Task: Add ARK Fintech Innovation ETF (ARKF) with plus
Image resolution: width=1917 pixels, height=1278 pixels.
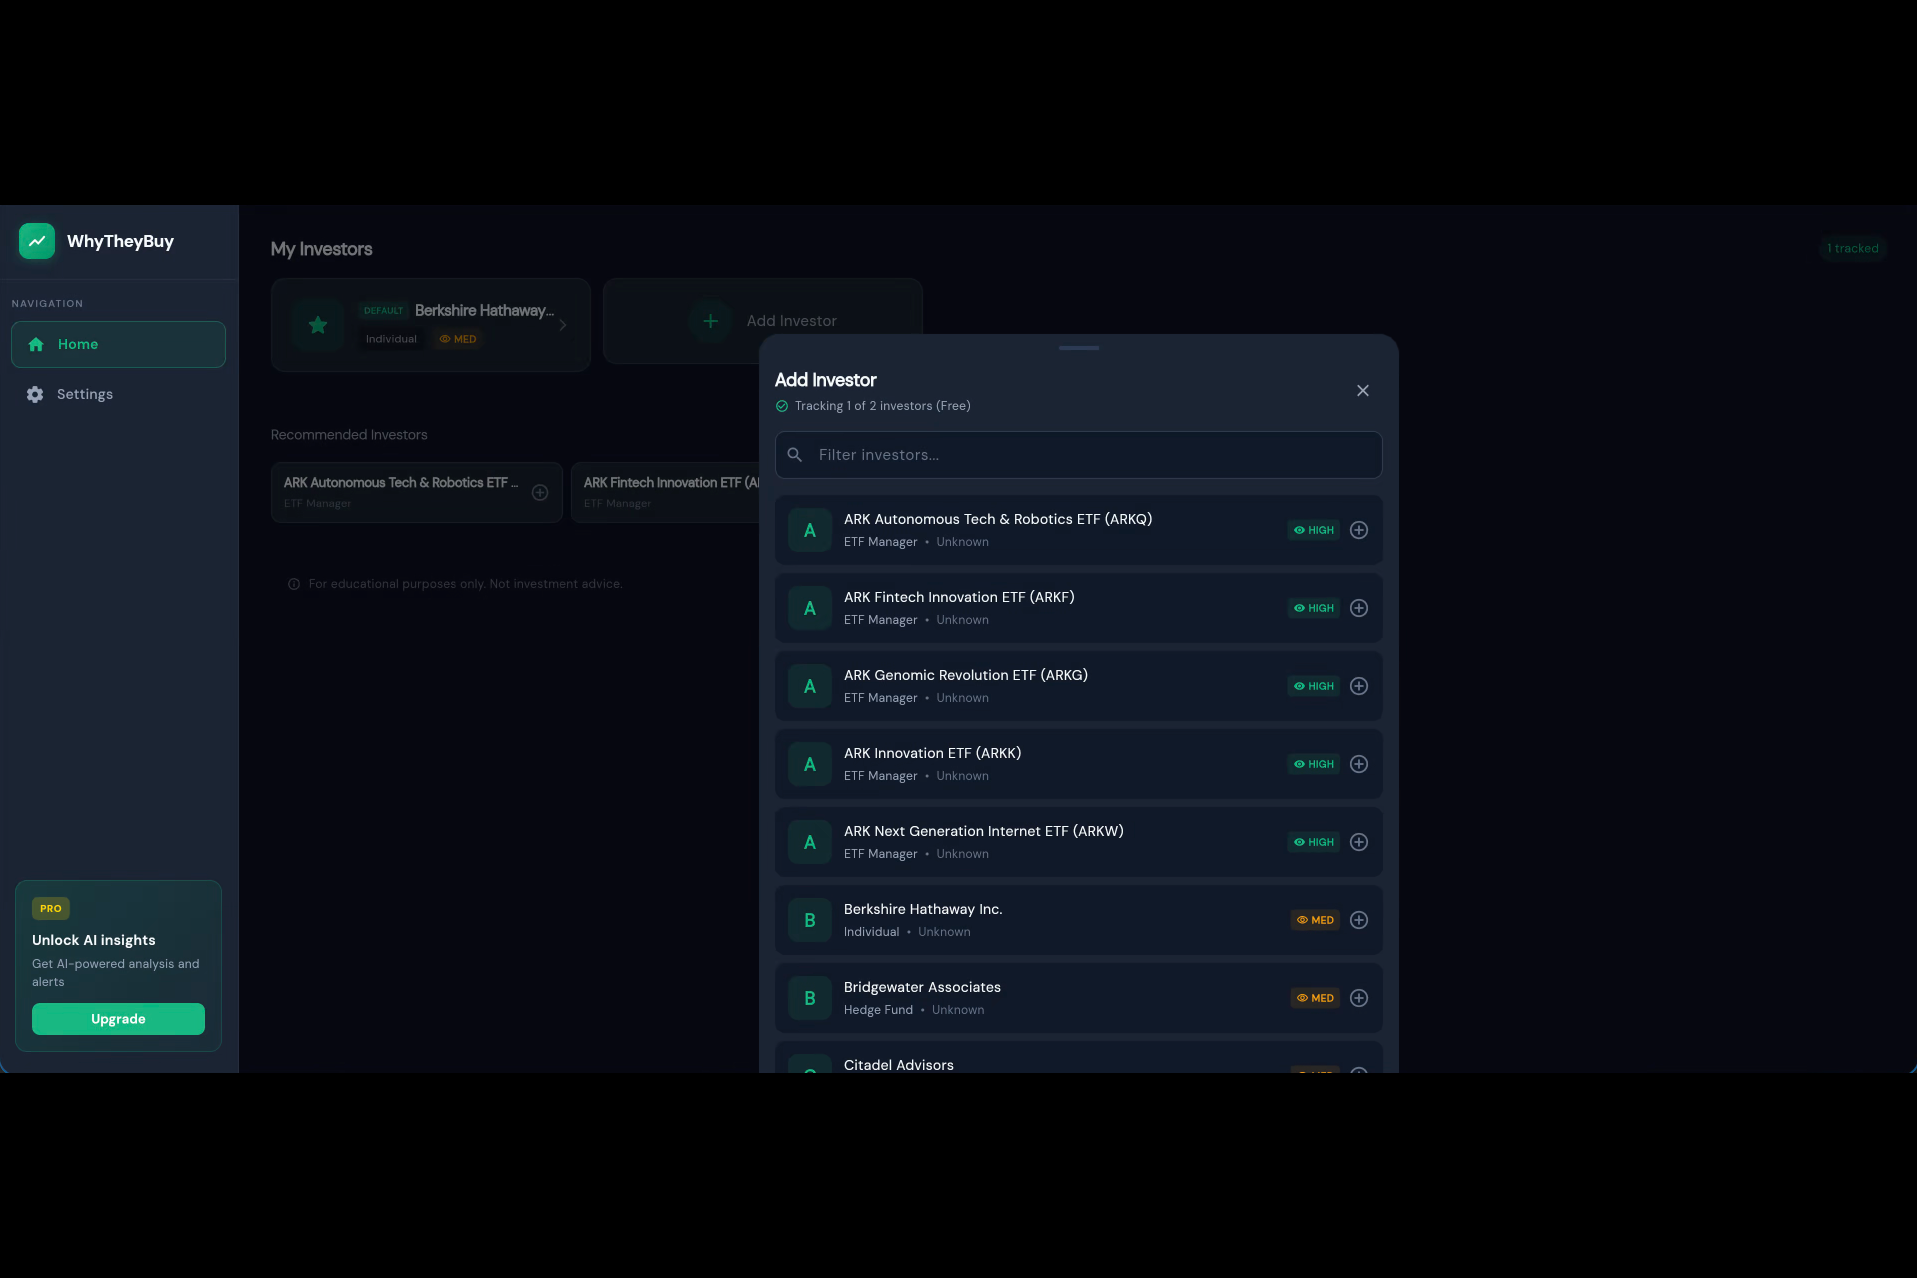Action: pos(1358,608)
